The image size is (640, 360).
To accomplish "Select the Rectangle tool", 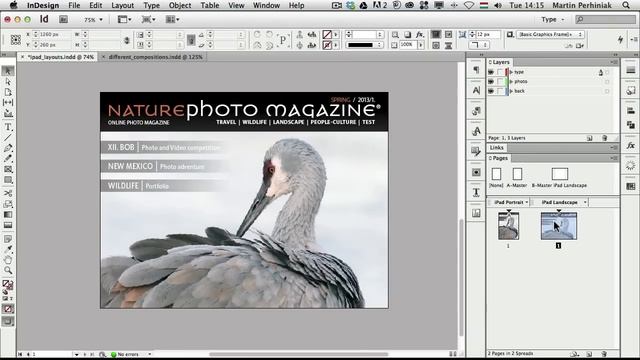I will [x=8, y=180].
